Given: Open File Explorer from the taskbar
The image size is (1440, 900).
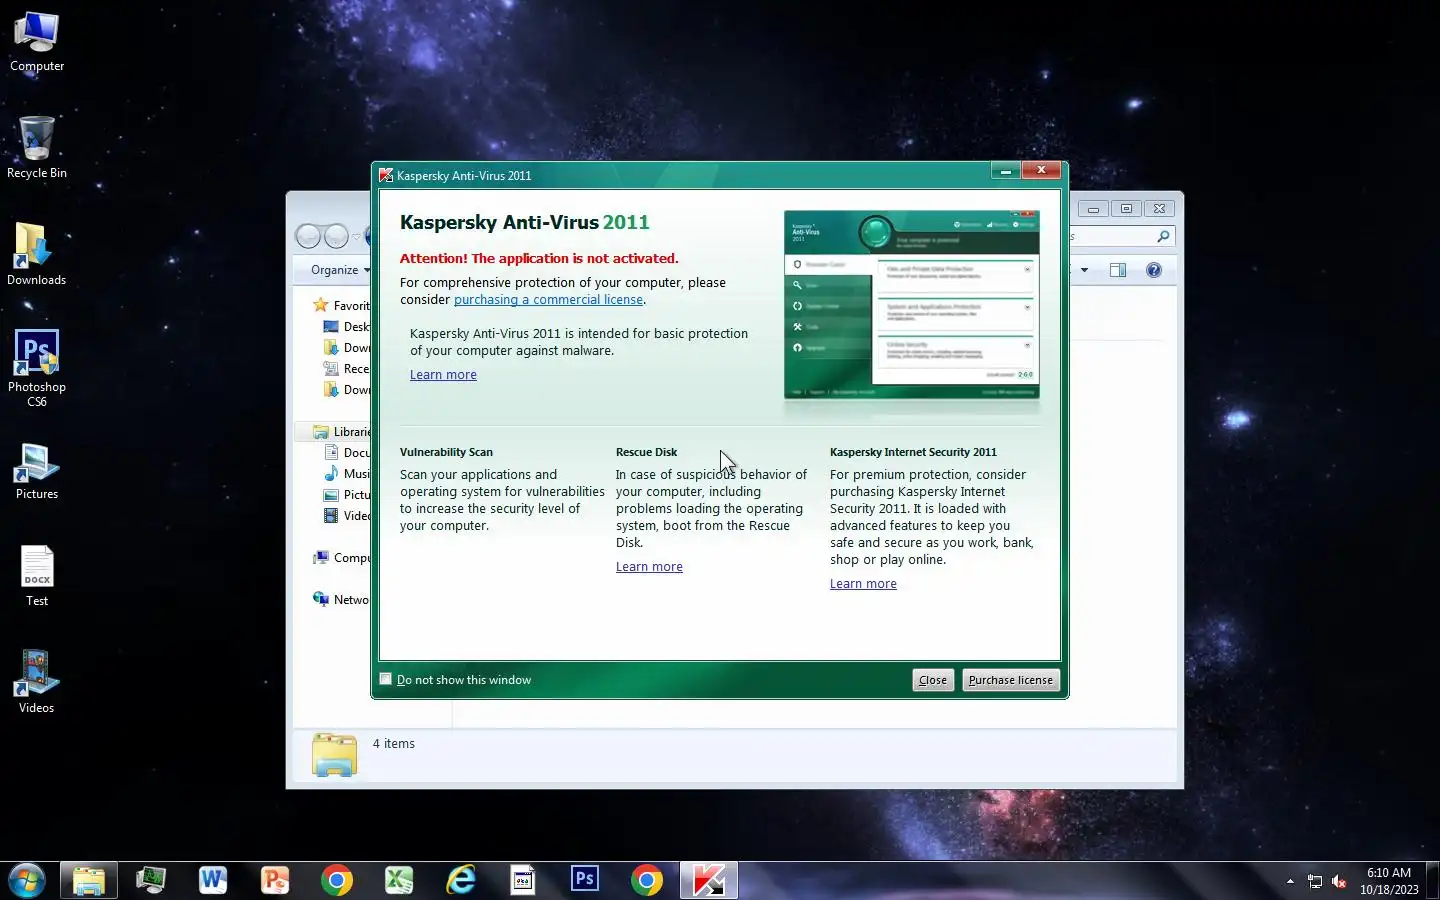Looking at the screenshot, I should pyautogui.click(x=89, y=880).
